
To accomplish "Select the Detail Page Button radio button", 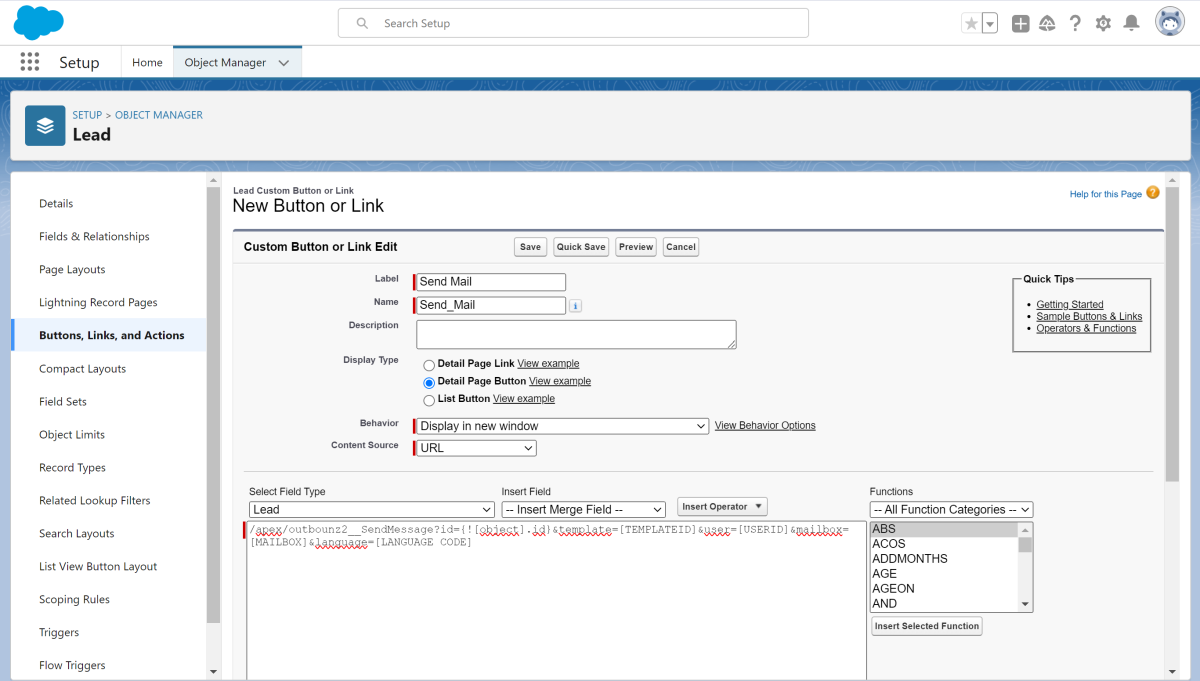I will (x=429, y=382).
